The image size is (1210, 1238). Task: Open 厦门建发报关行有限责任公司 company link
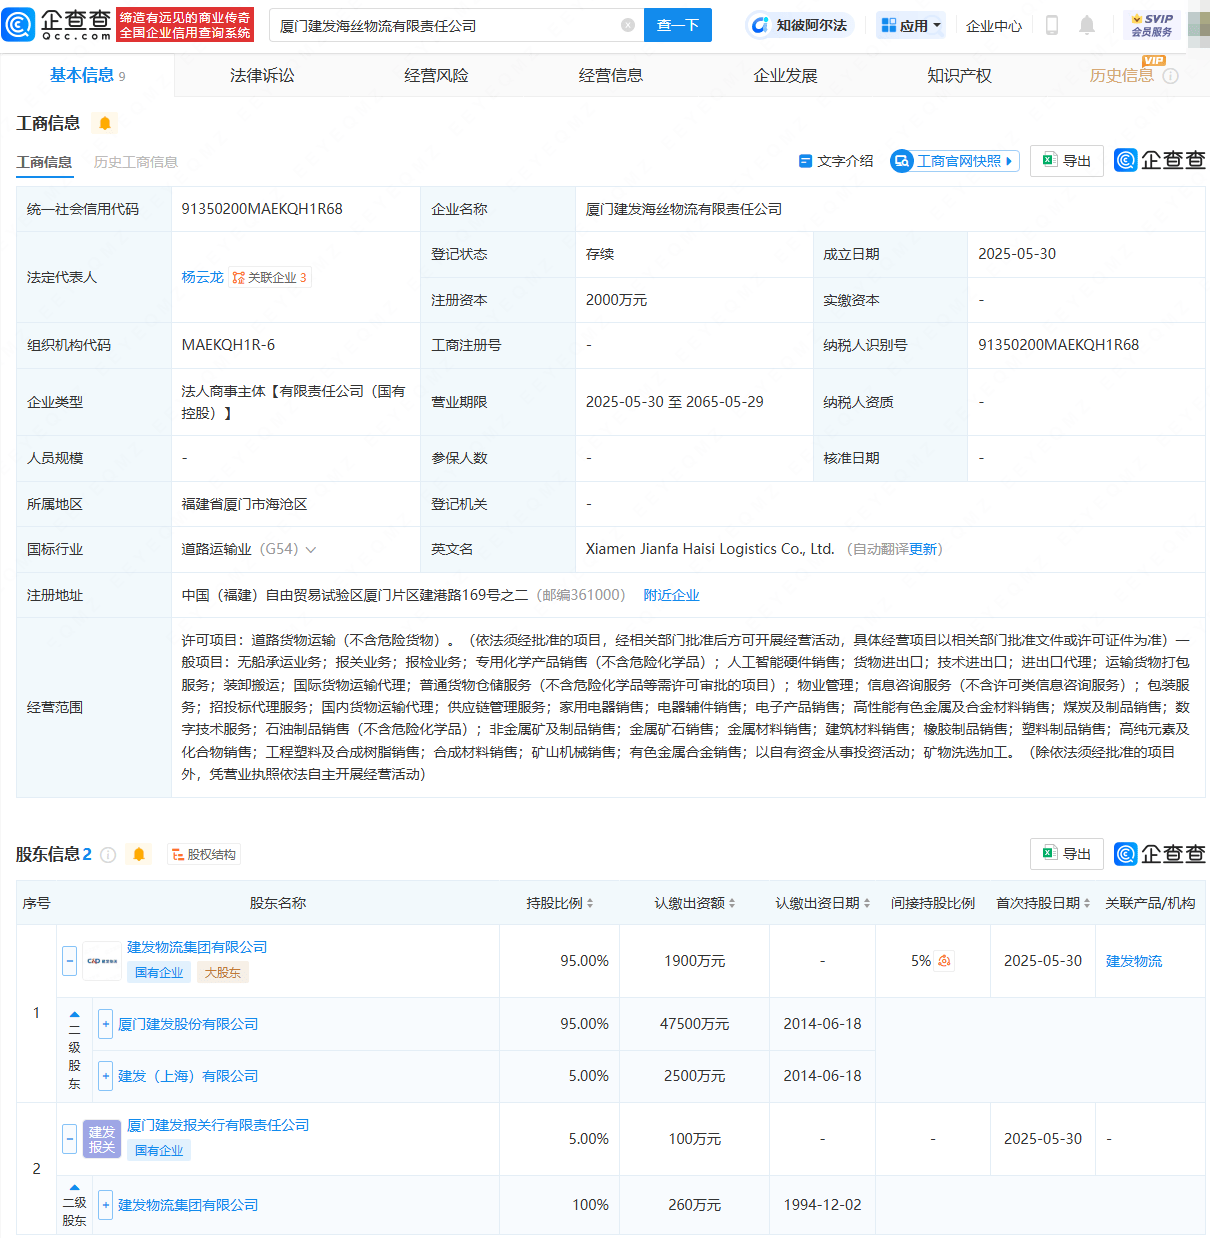click(x=218, y=1125)
